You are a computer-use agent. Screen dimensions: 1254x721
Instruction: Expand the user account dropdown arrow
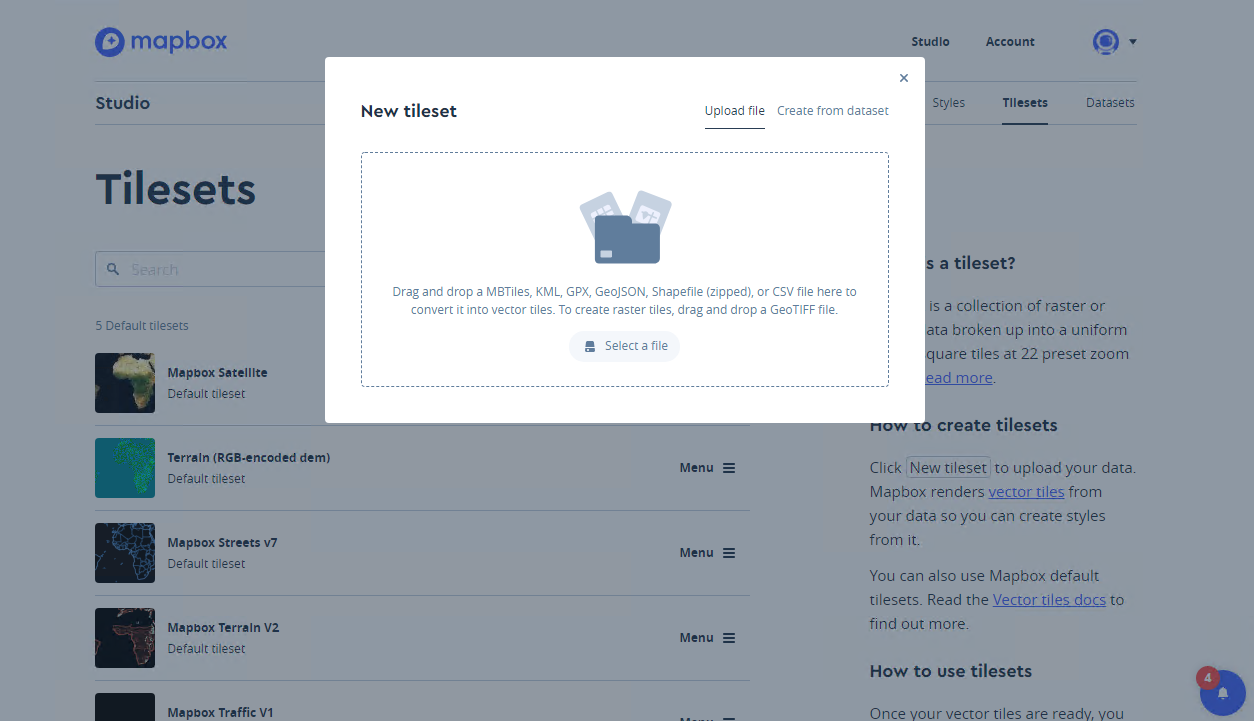(x=1133, y=42)
